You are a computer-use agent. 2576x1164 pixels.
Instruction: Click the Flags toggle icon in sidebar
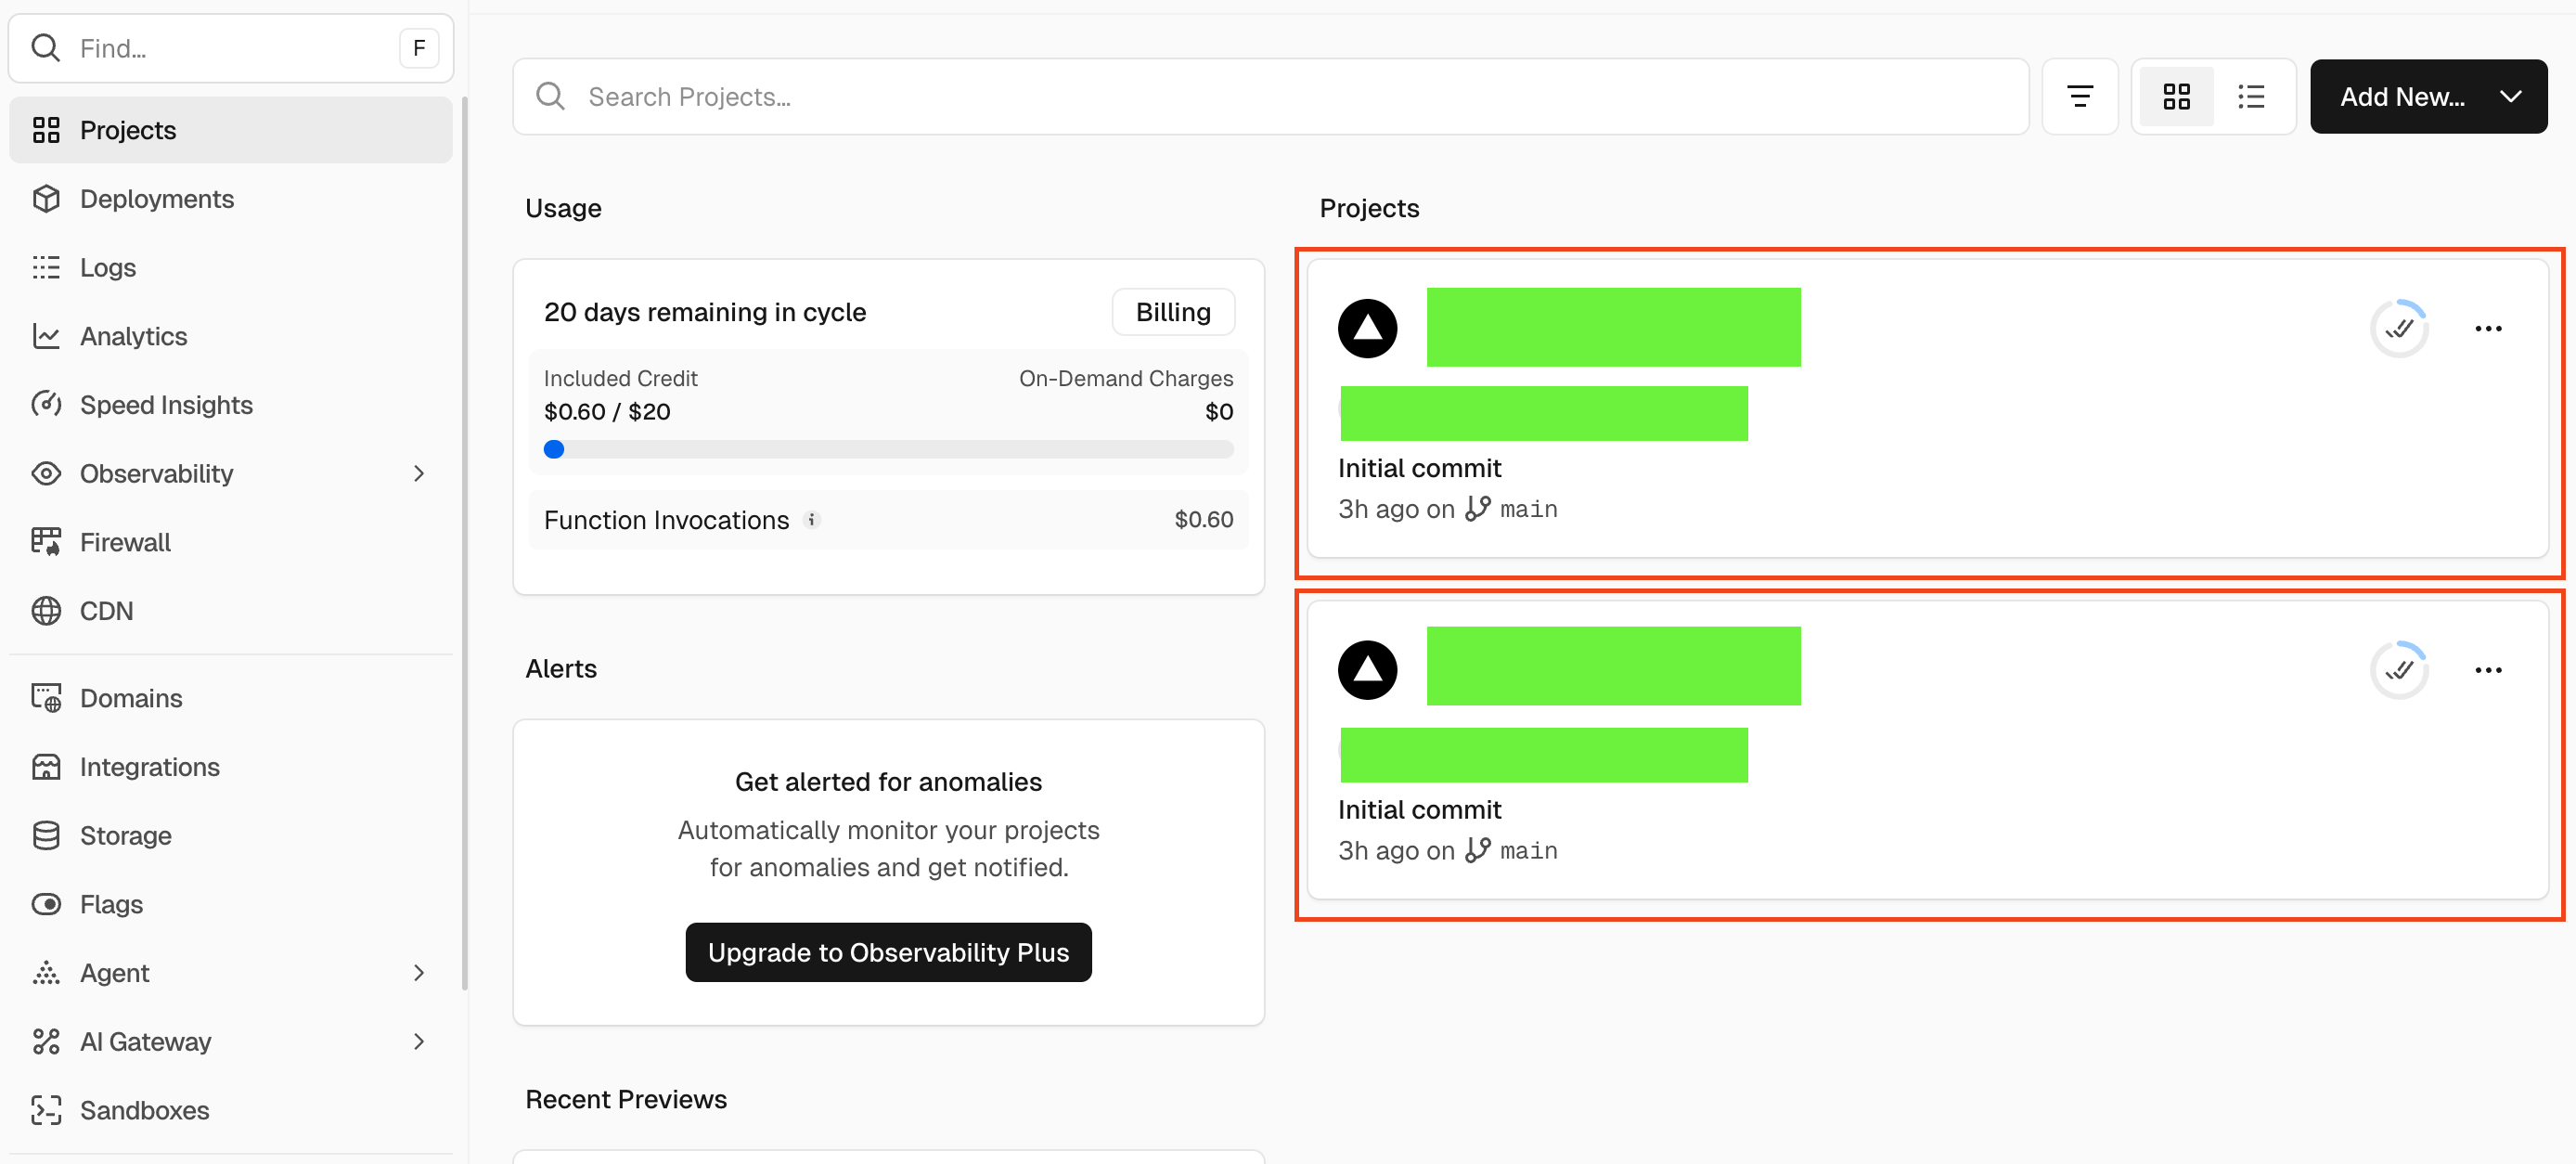pos(46,903)
